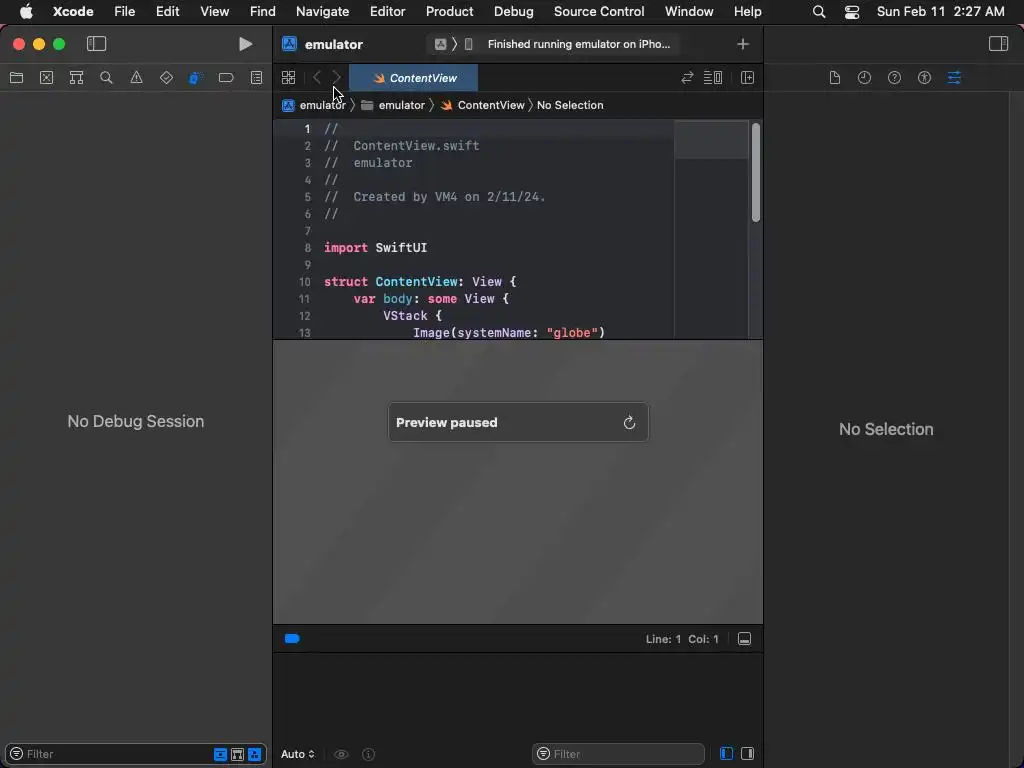Show the Quick Help inspector
Viewport: 1024px width, 768px height.
pyautogui.click(x=895, y=78)
